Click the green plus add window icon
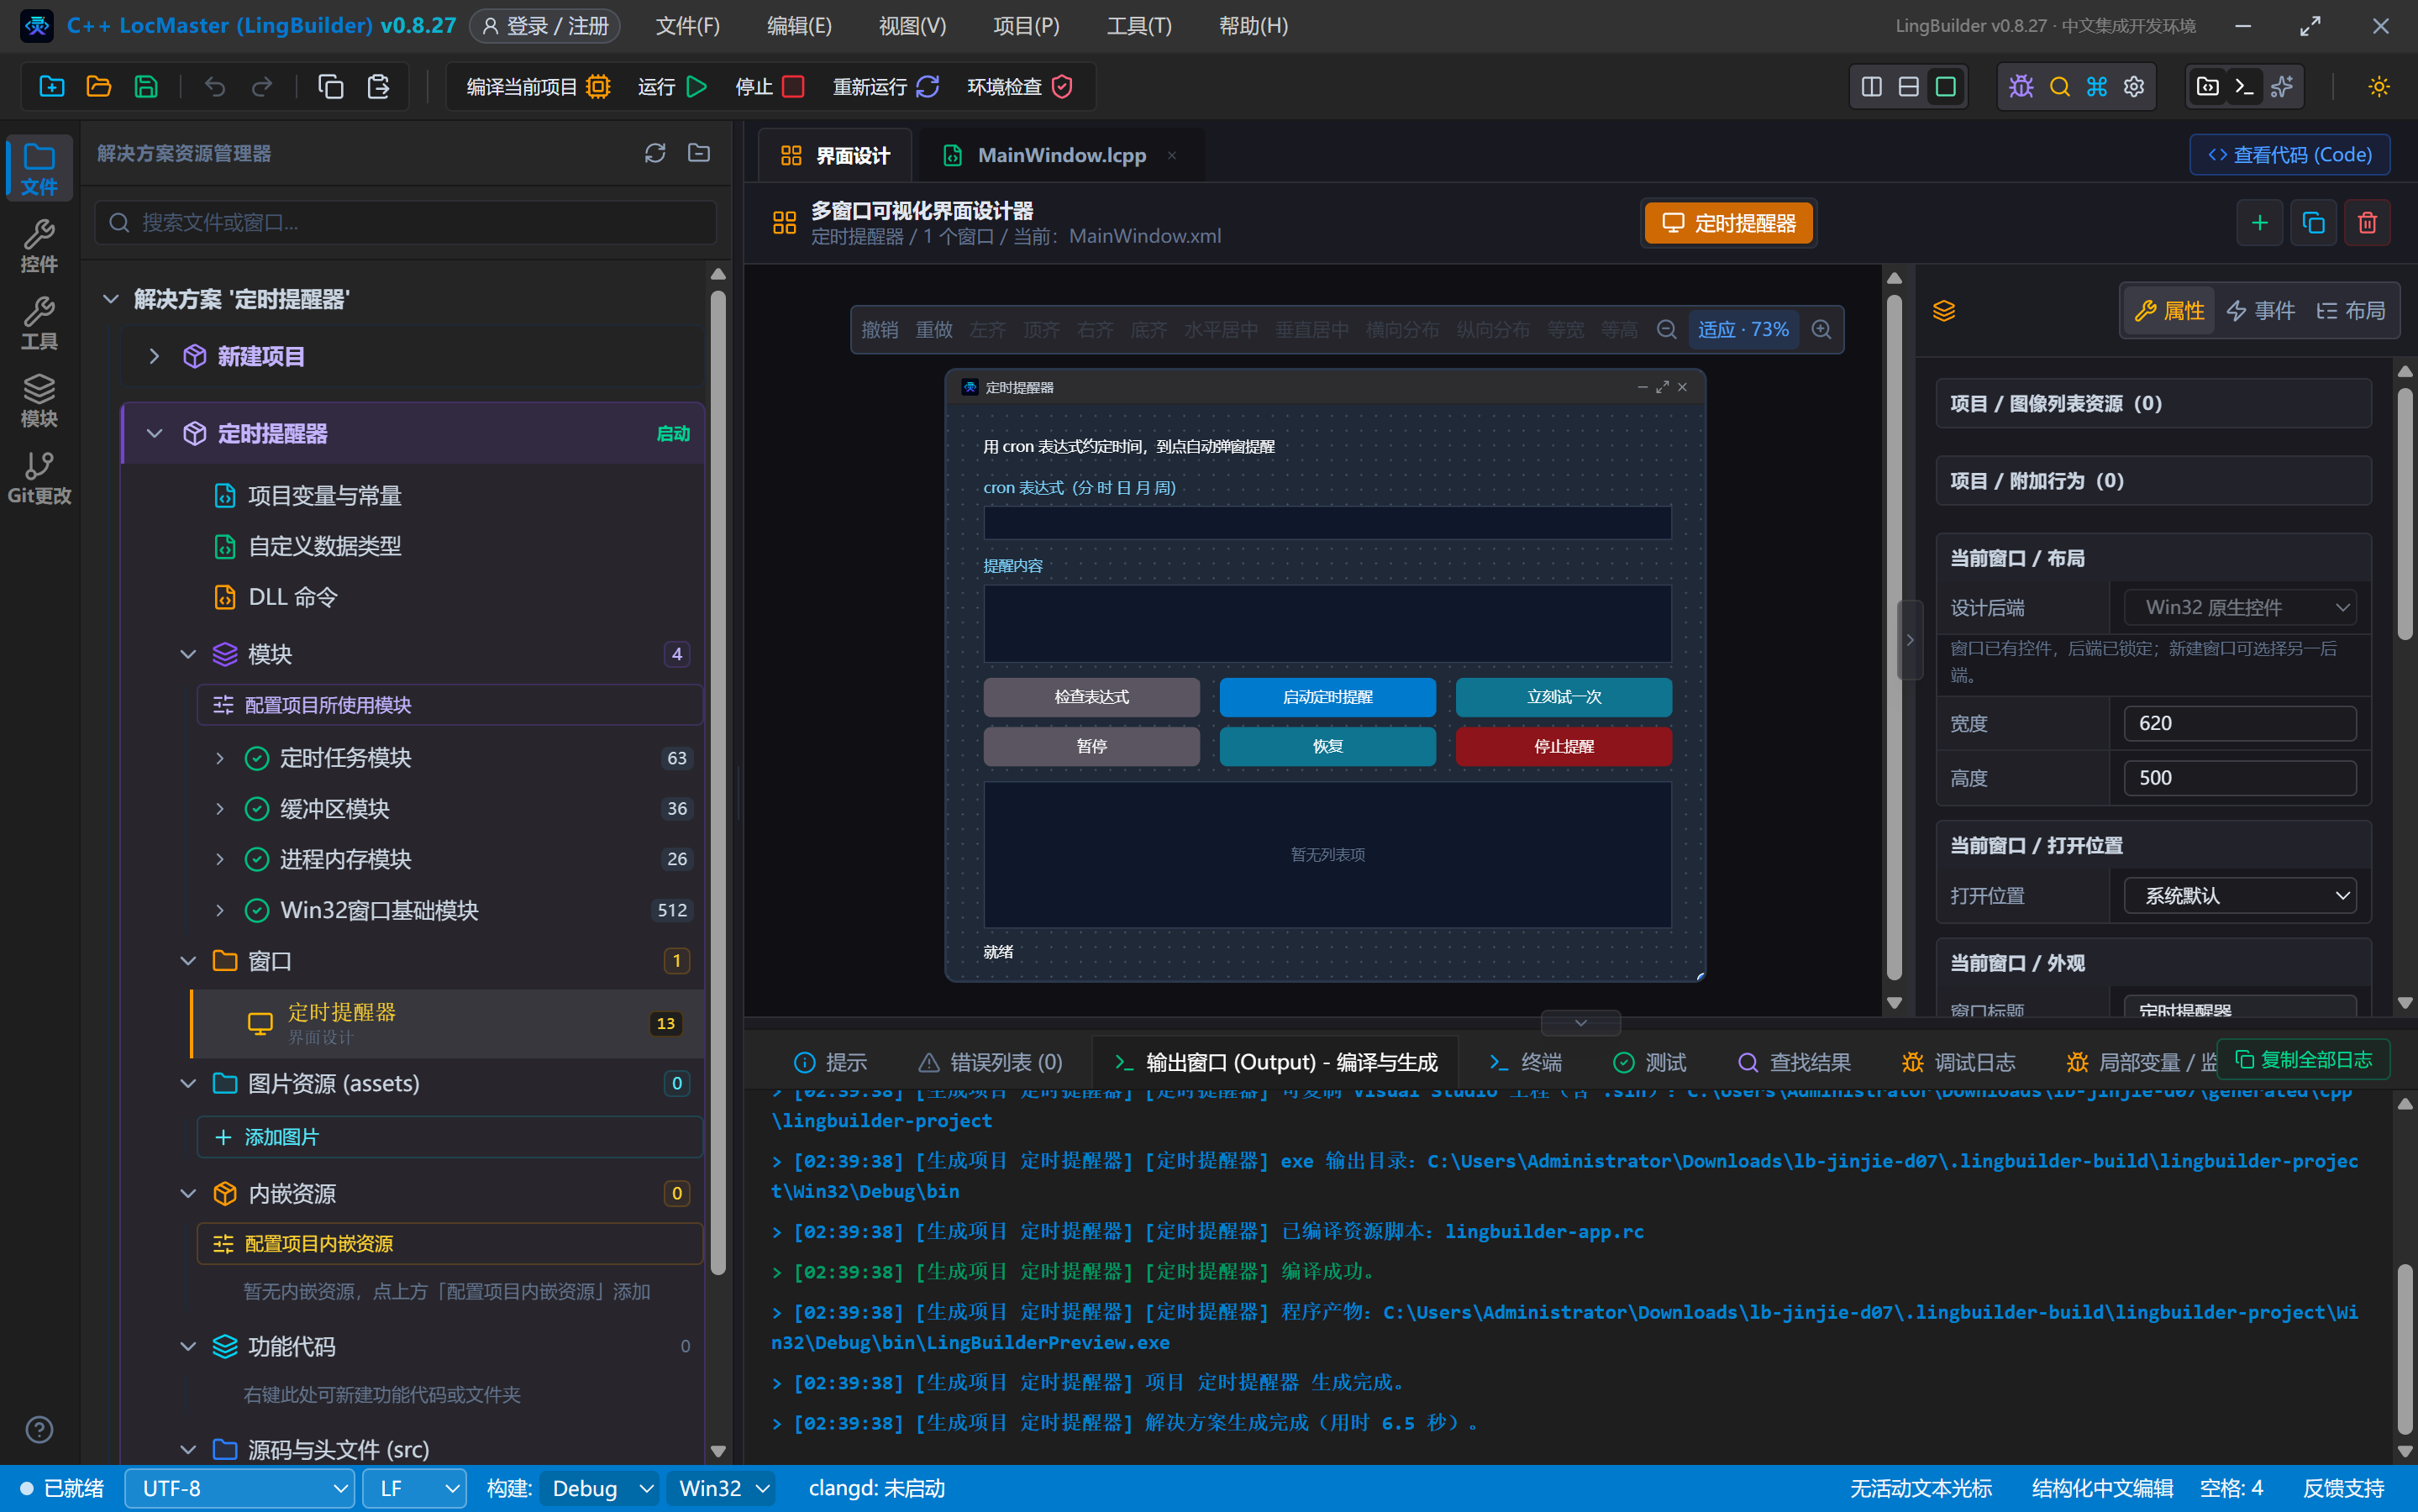 point(2259,223)
